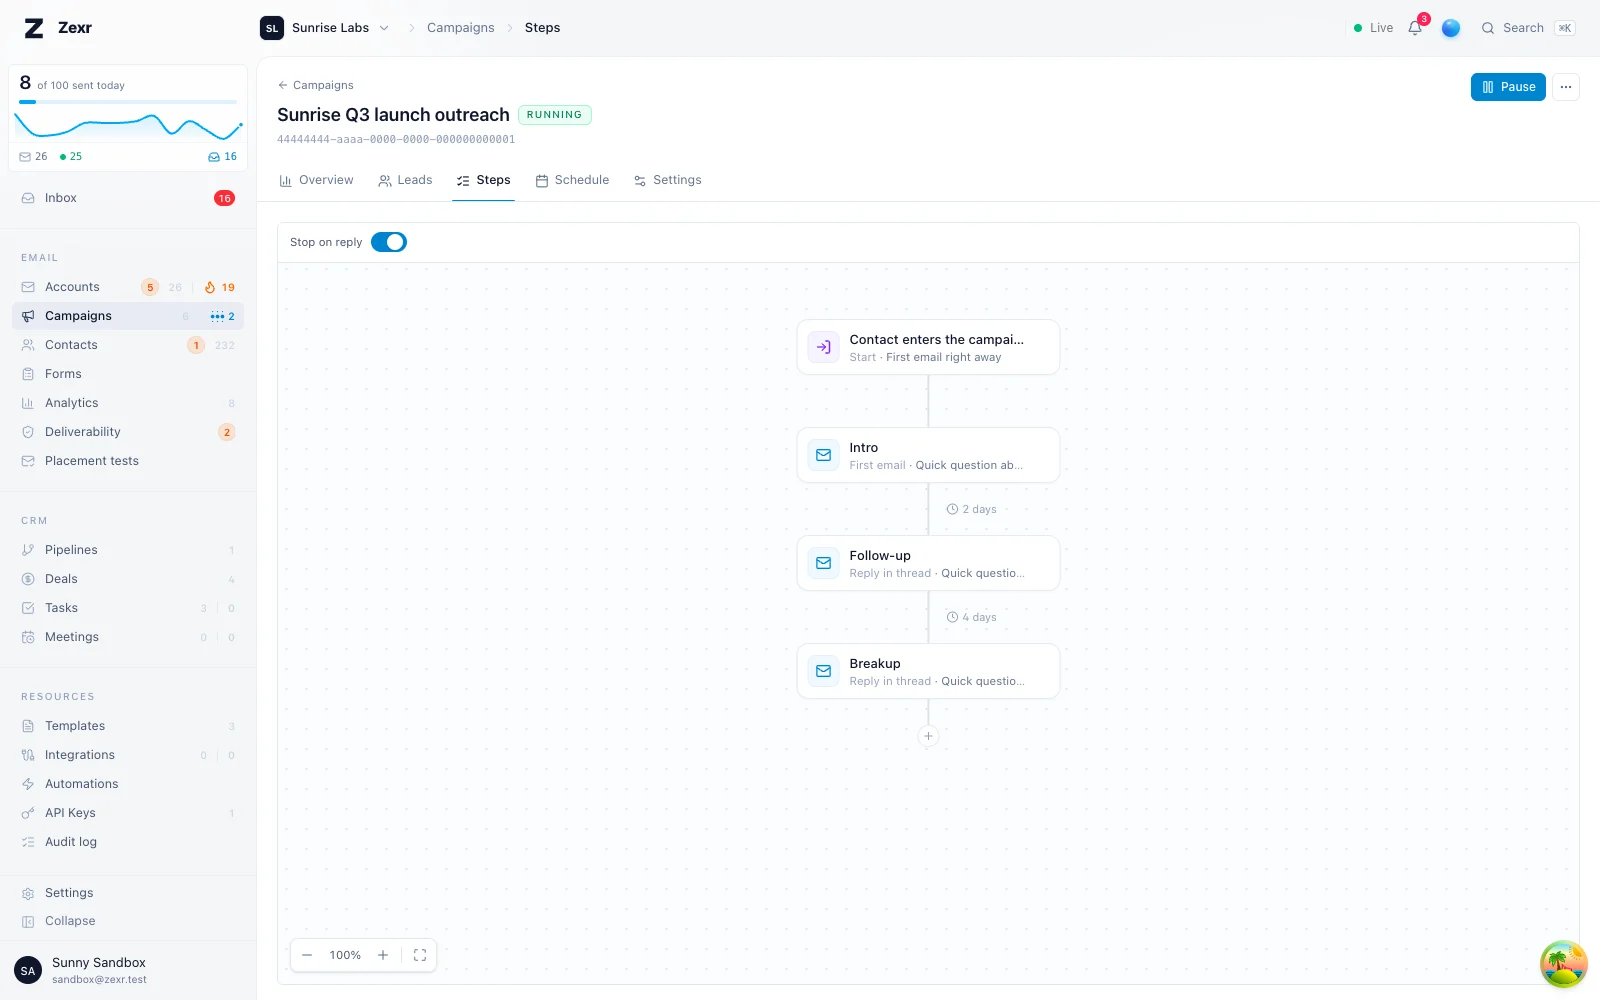This screenshot has width=1600, height=1000.
Task: Switch to the campaign Settings tab
Action: pos(667,180)
